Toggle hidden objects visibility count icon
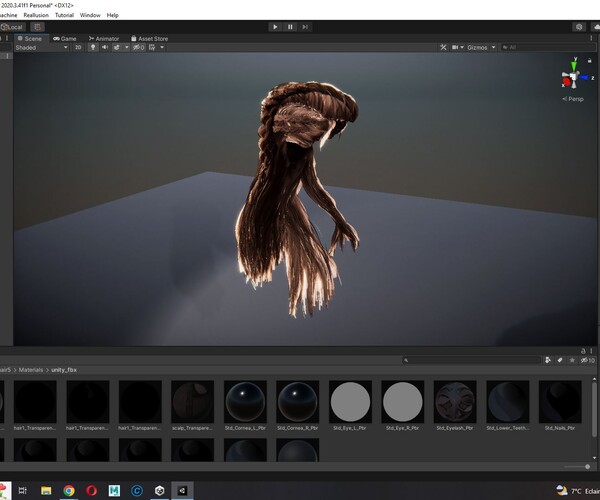Image resolution: width=600 pixels, height=500 pixels. [138, 47]
